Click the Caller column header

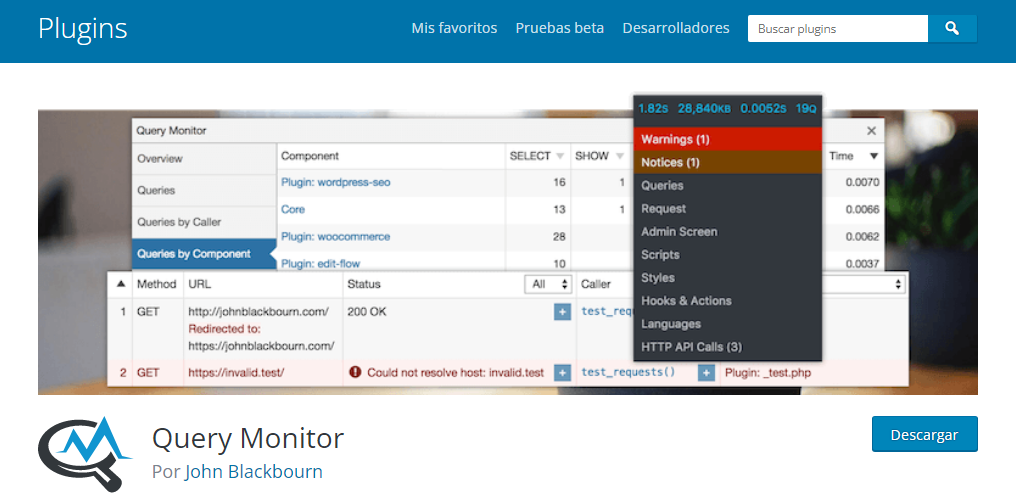point(596,284)
